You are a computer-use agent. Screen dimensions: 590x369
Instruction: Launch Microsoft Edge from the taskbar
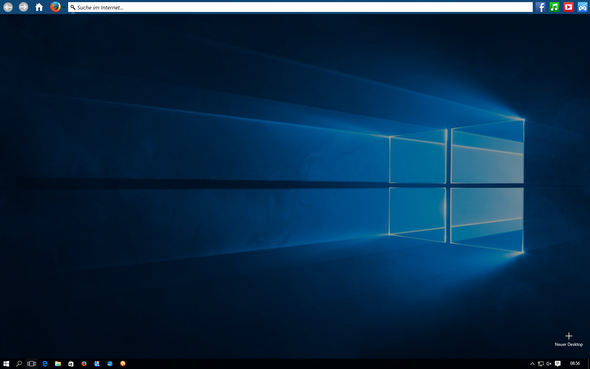tap(45, 364)
